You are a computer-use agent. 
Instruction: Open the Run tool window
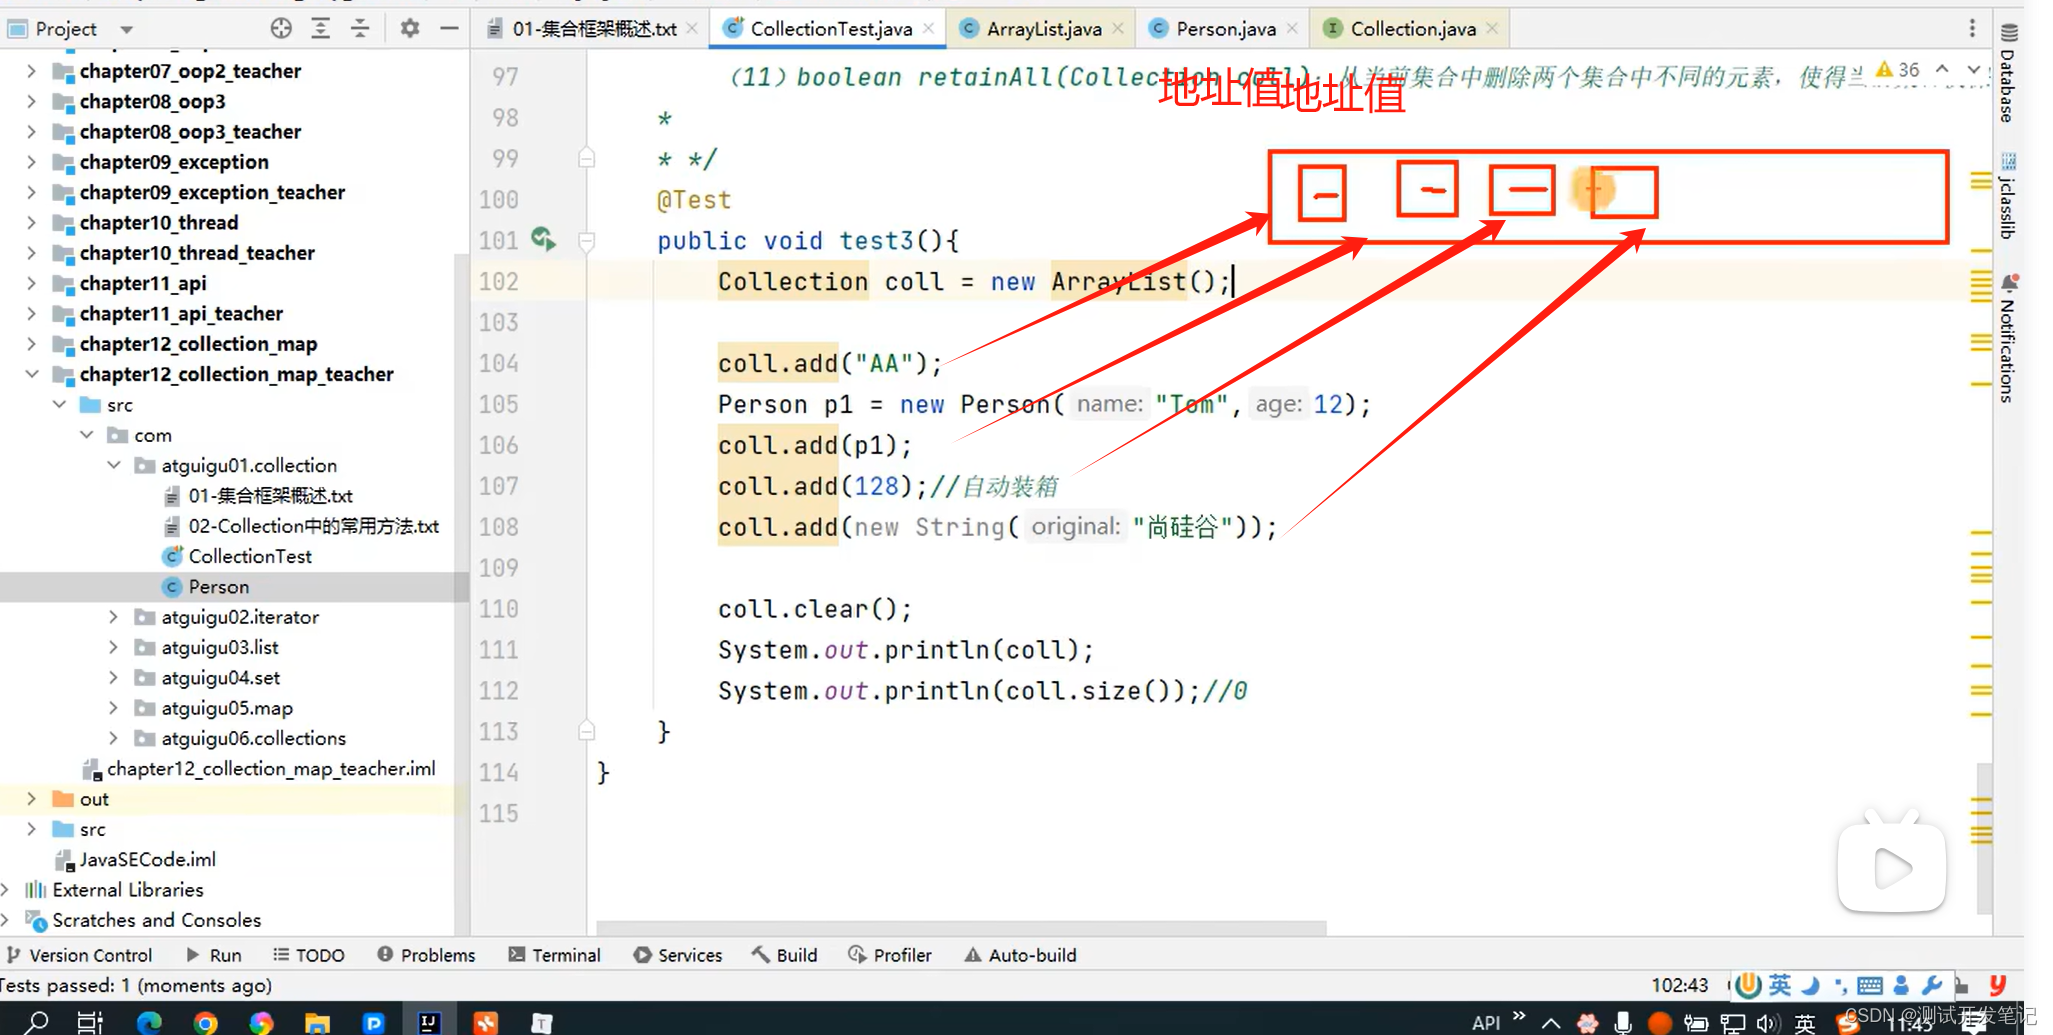(214, 955)
